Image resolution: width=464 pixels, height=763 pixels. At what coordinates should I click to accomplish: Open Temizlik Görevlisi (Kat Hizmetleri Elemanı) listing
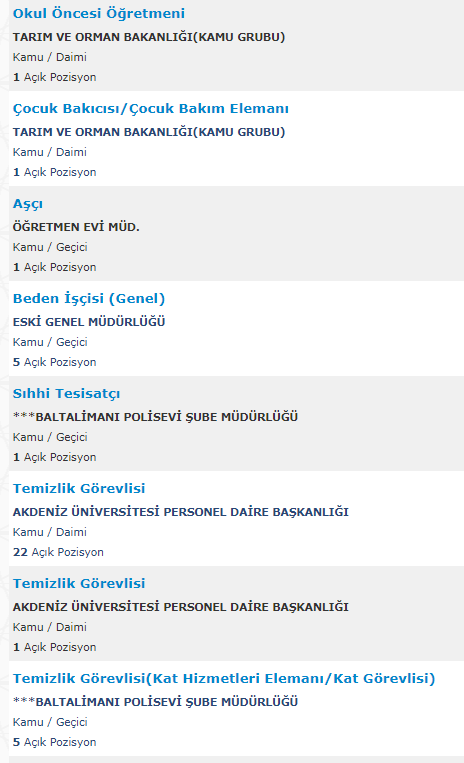tap(224, 678)
